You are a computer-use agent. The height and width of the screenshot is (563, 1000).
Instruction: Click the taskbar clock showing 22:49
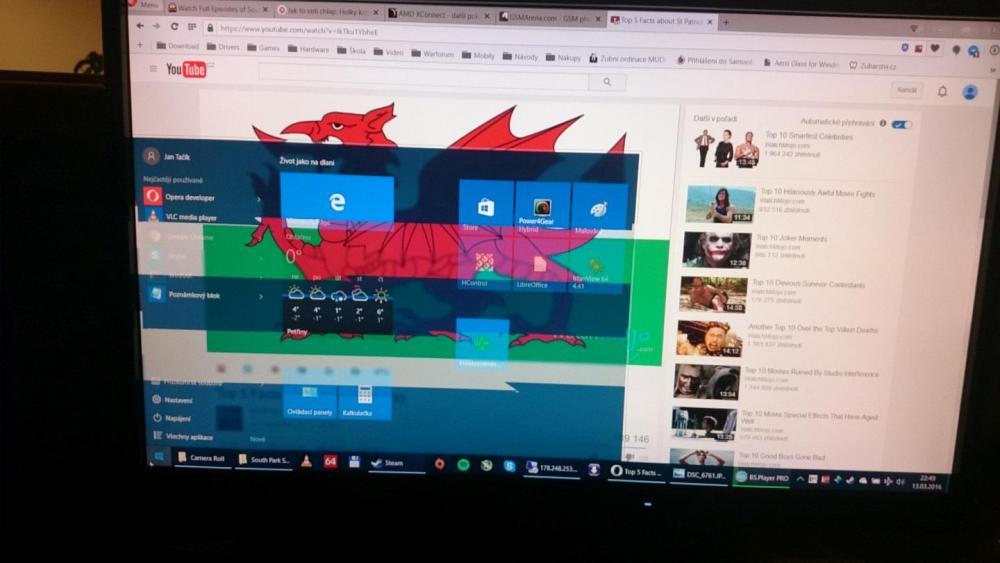pos(928,482)
